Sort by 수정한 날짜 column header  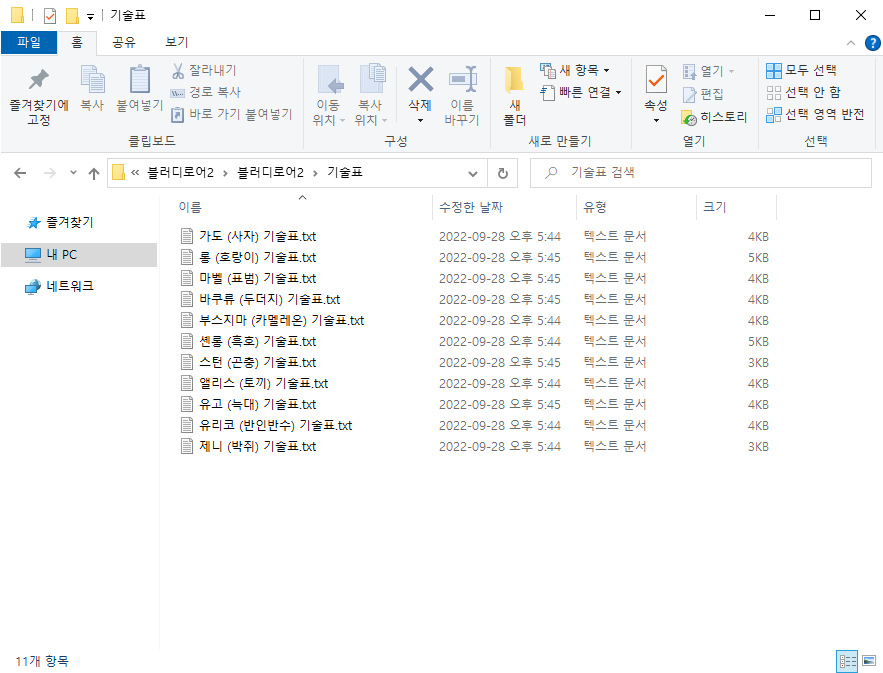(x=471, y=207)
